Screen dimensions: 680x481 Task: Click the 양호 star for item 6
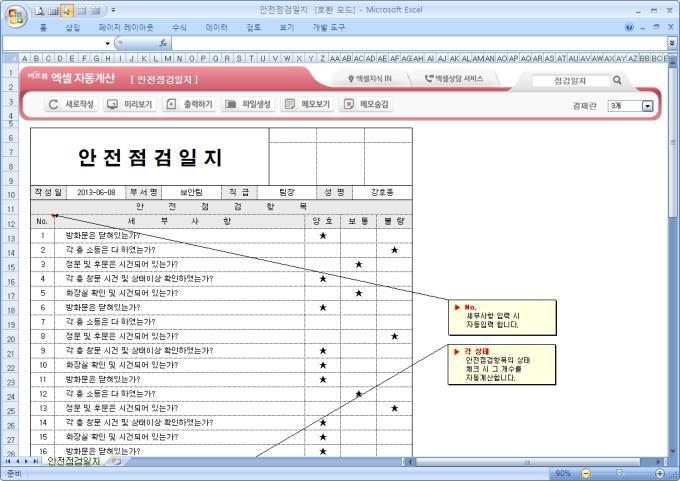(x=323, y=308)
